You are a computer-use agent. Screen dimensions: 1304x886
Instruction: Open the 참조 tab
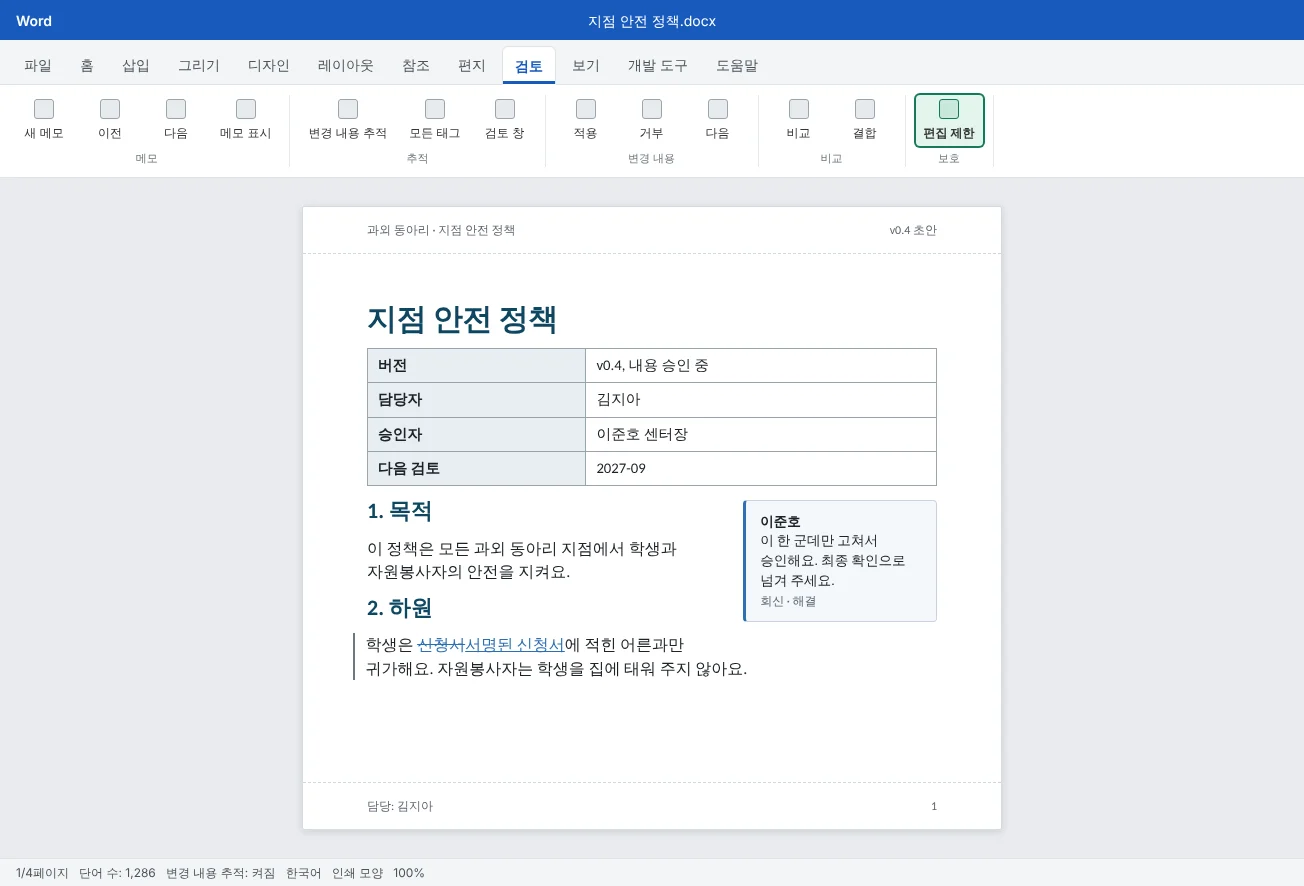coord(416,66)
